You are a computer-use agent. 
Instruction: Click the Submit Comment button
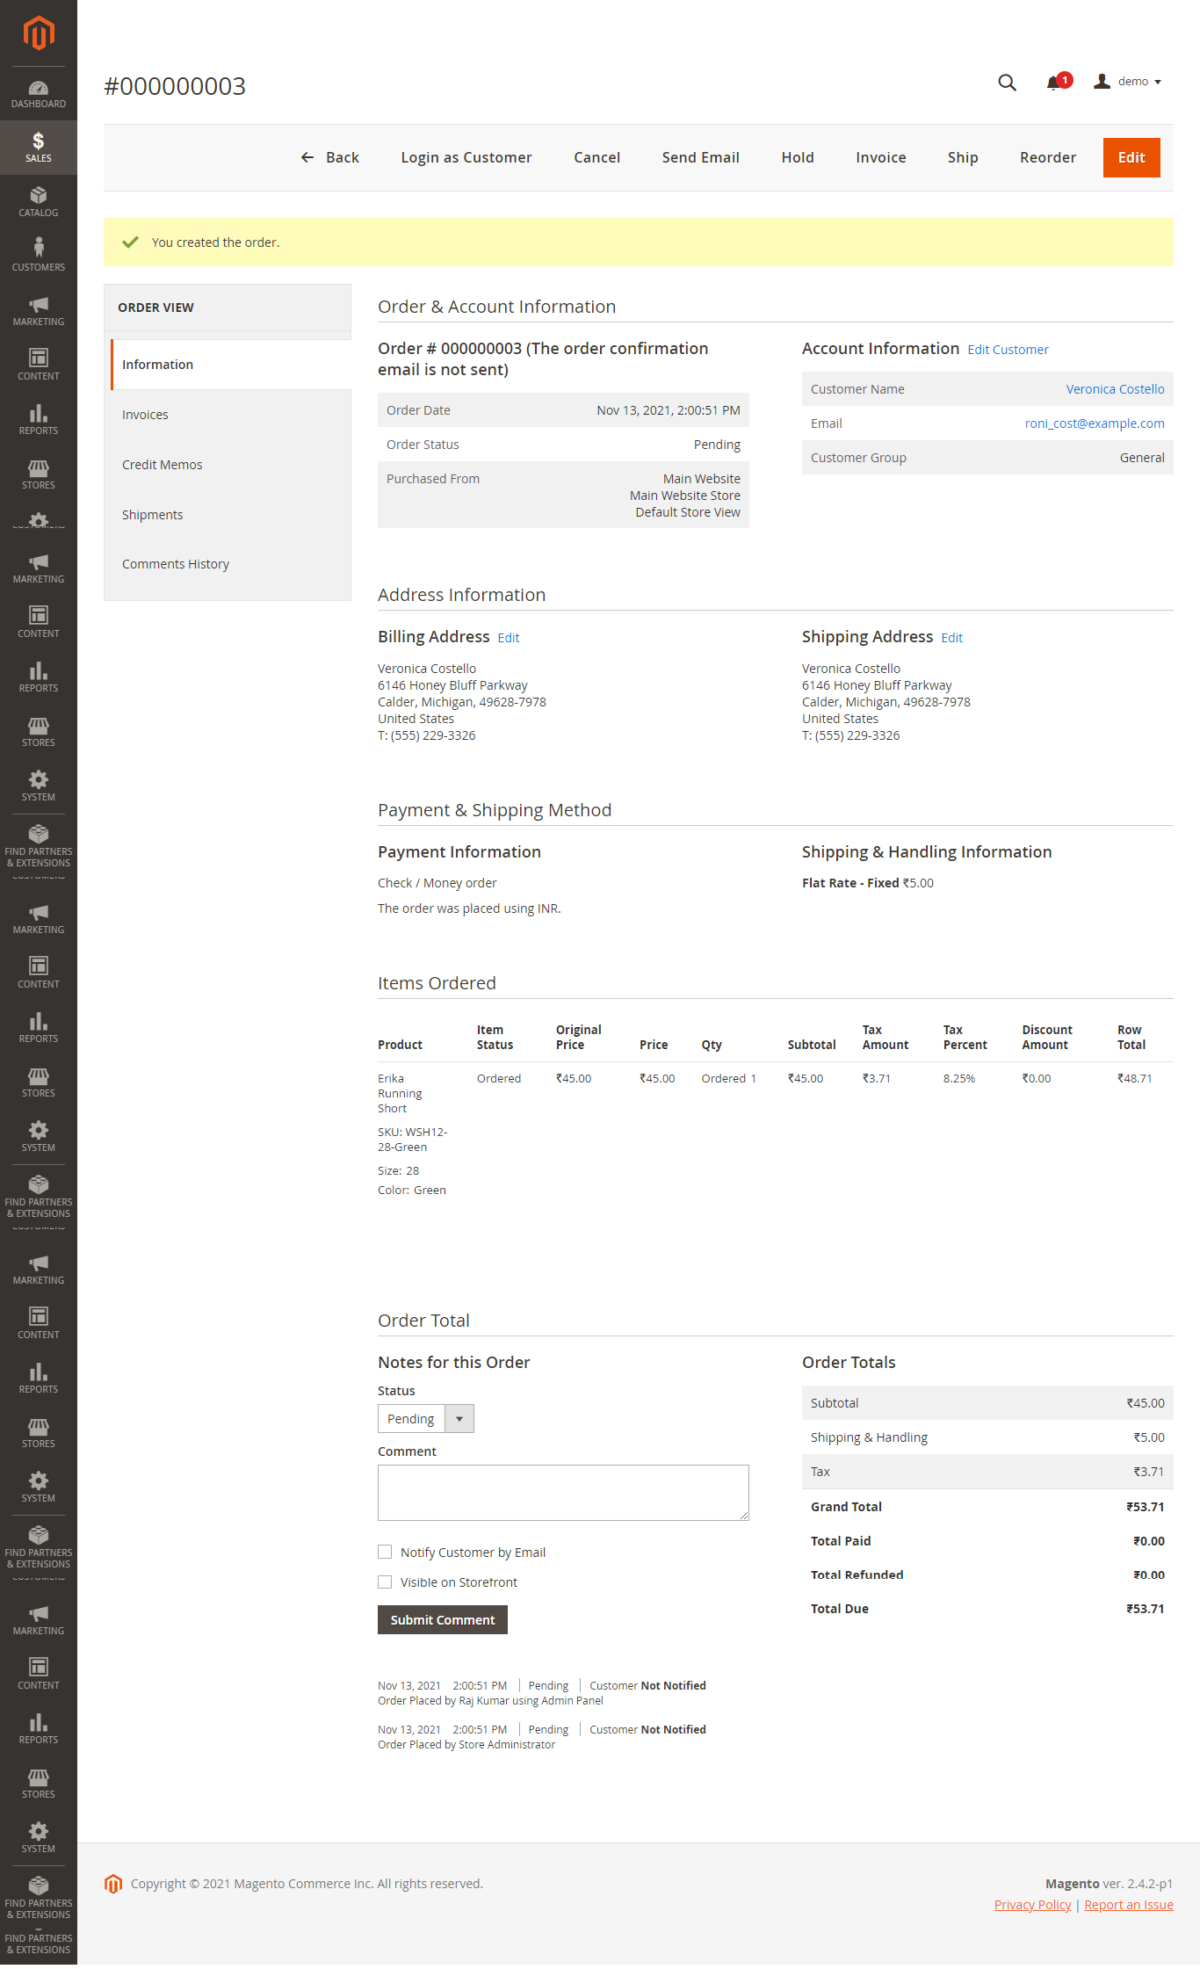click(443, 1620)
